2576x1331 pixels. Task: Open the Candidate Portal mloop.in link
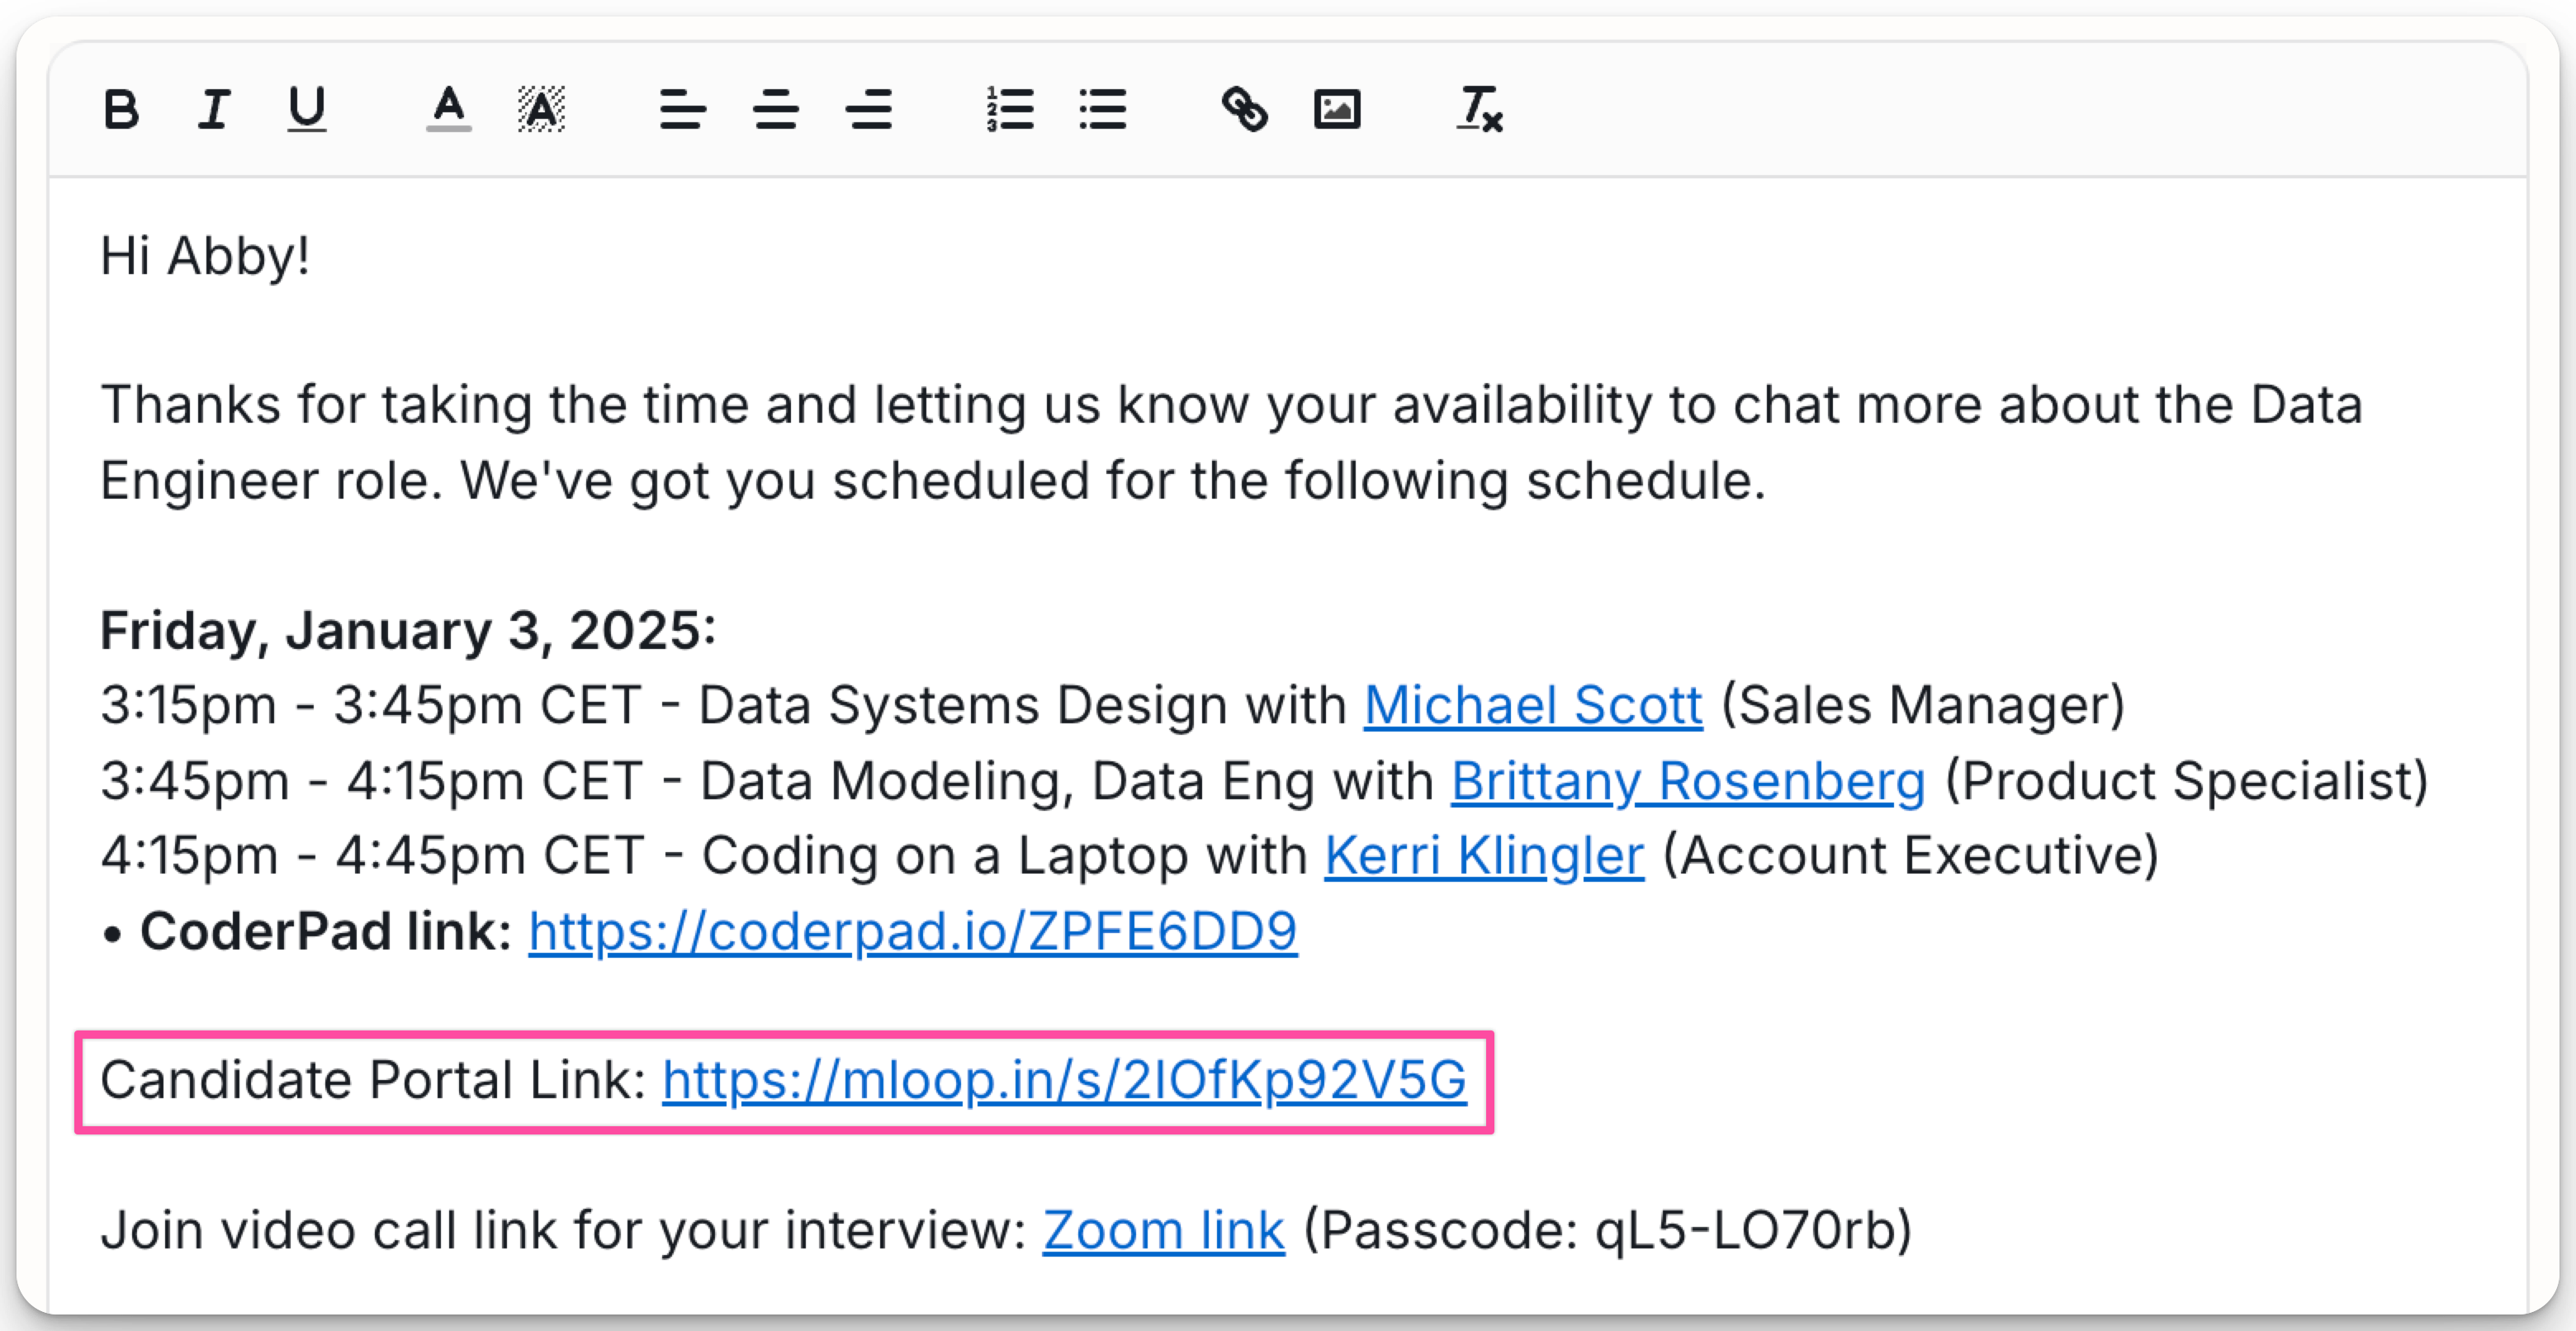pyautogui.click(x=1064, y=1081)
